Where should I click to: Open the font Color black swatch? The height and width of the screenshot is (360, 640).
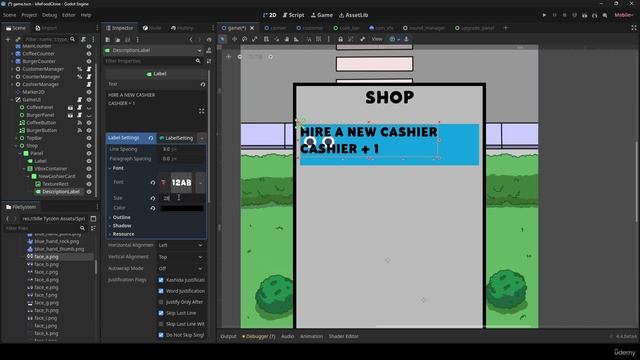(x=182, y=208)
